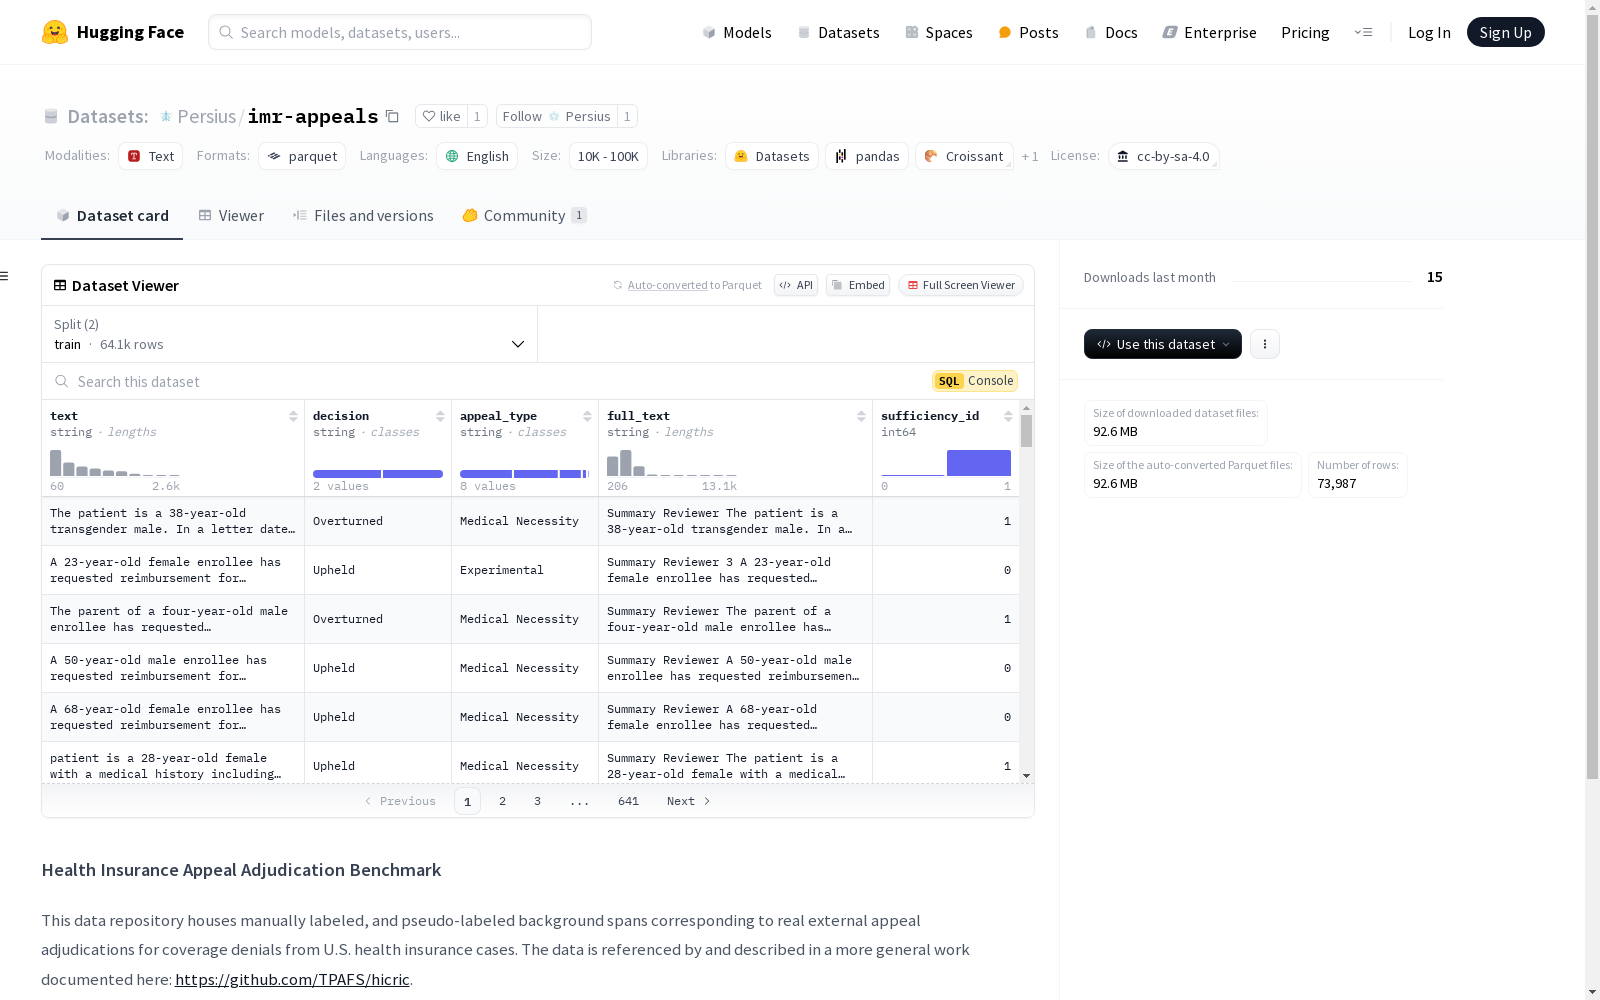Click the Log In link
Image resolution: width=1600 pixels, height=1000 pixels.
click(1429, 32)
